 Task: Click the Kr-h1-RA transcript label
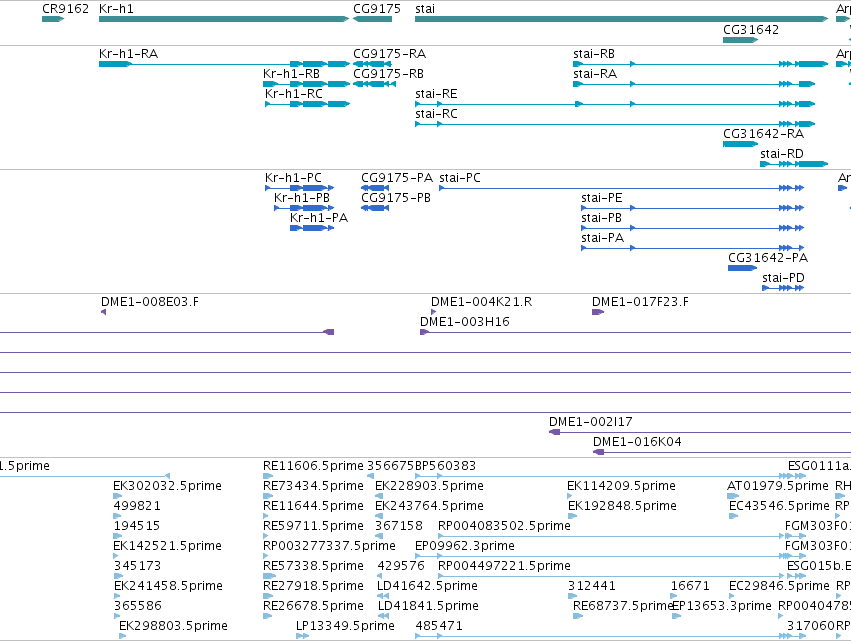tap(129, 54)
